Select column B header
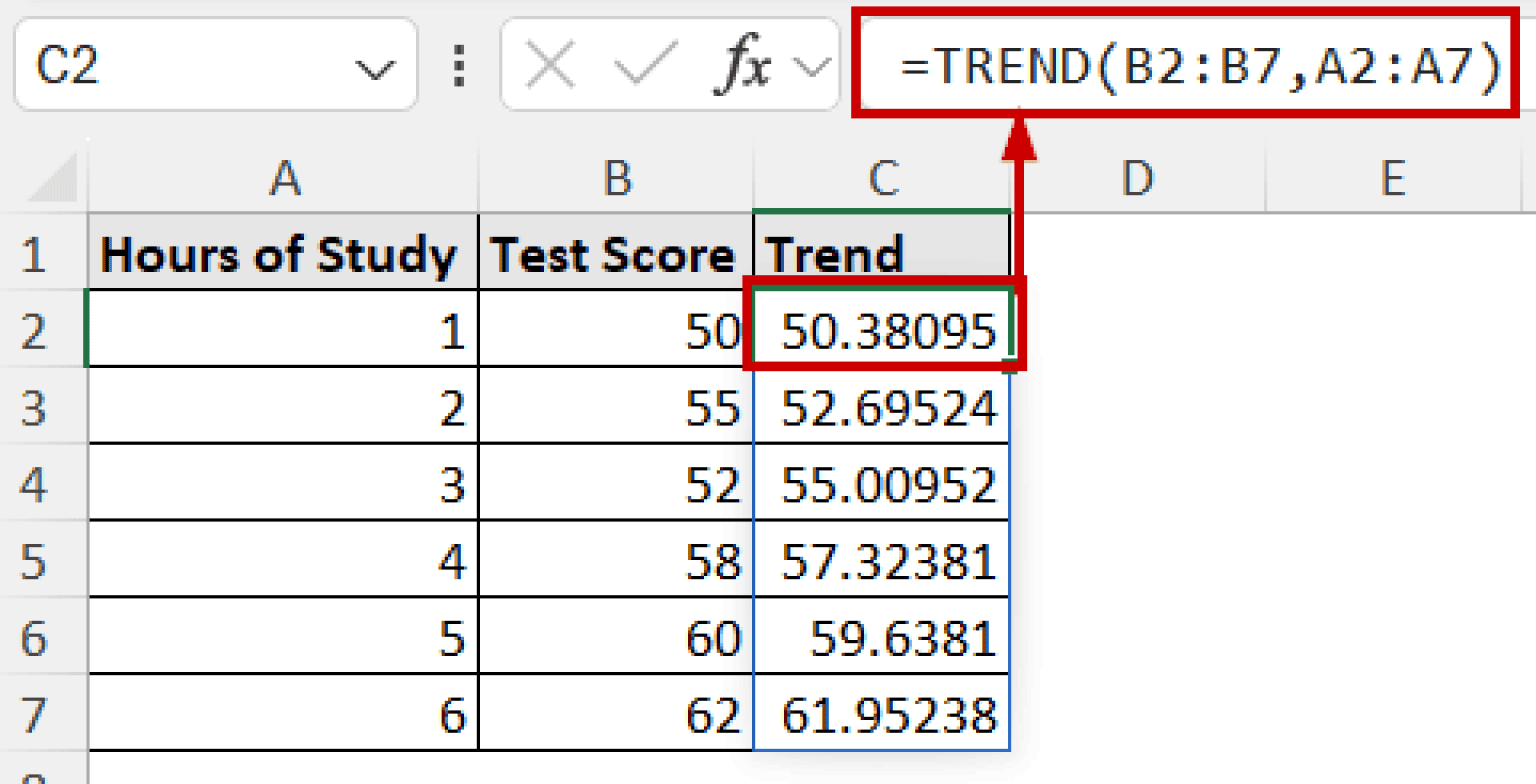The height and width of the screenshot is (784, 1536). [616, 179]
